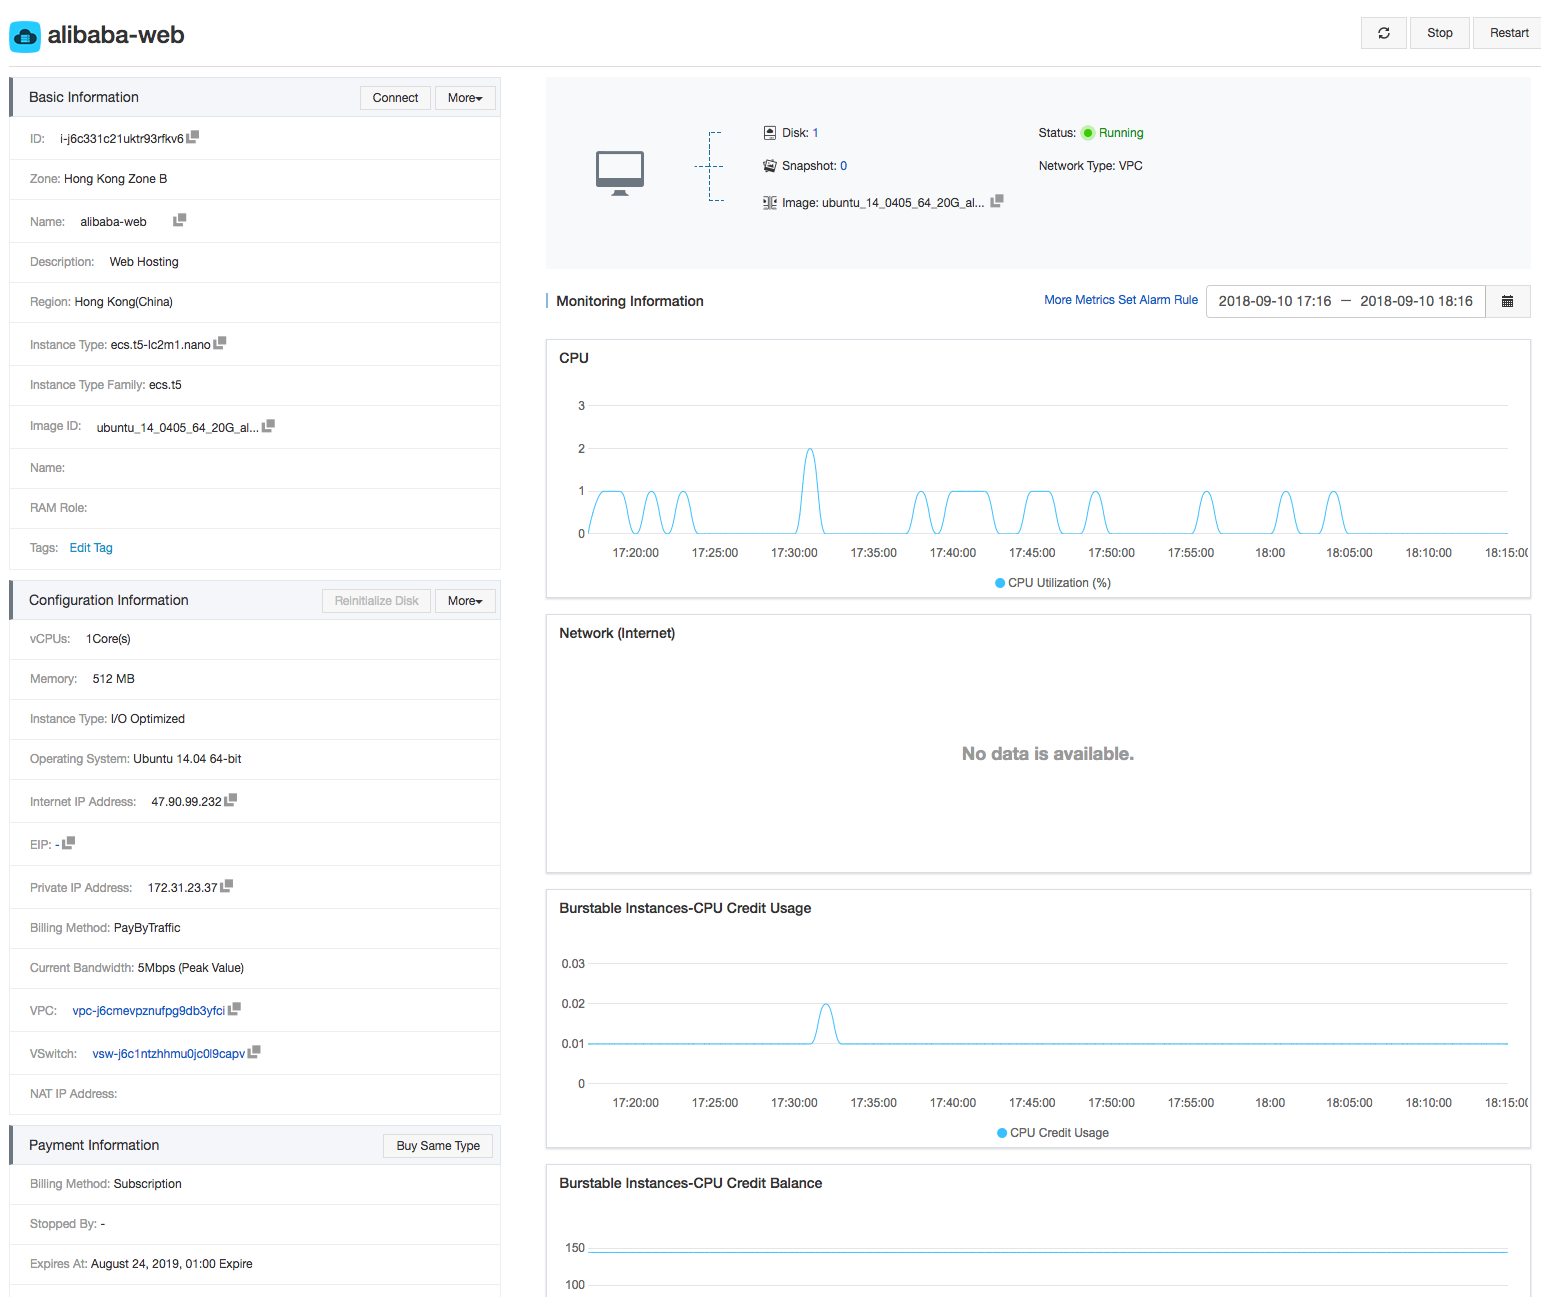
Task: Click the Edit Tag link
Action: tap(91, 548)
